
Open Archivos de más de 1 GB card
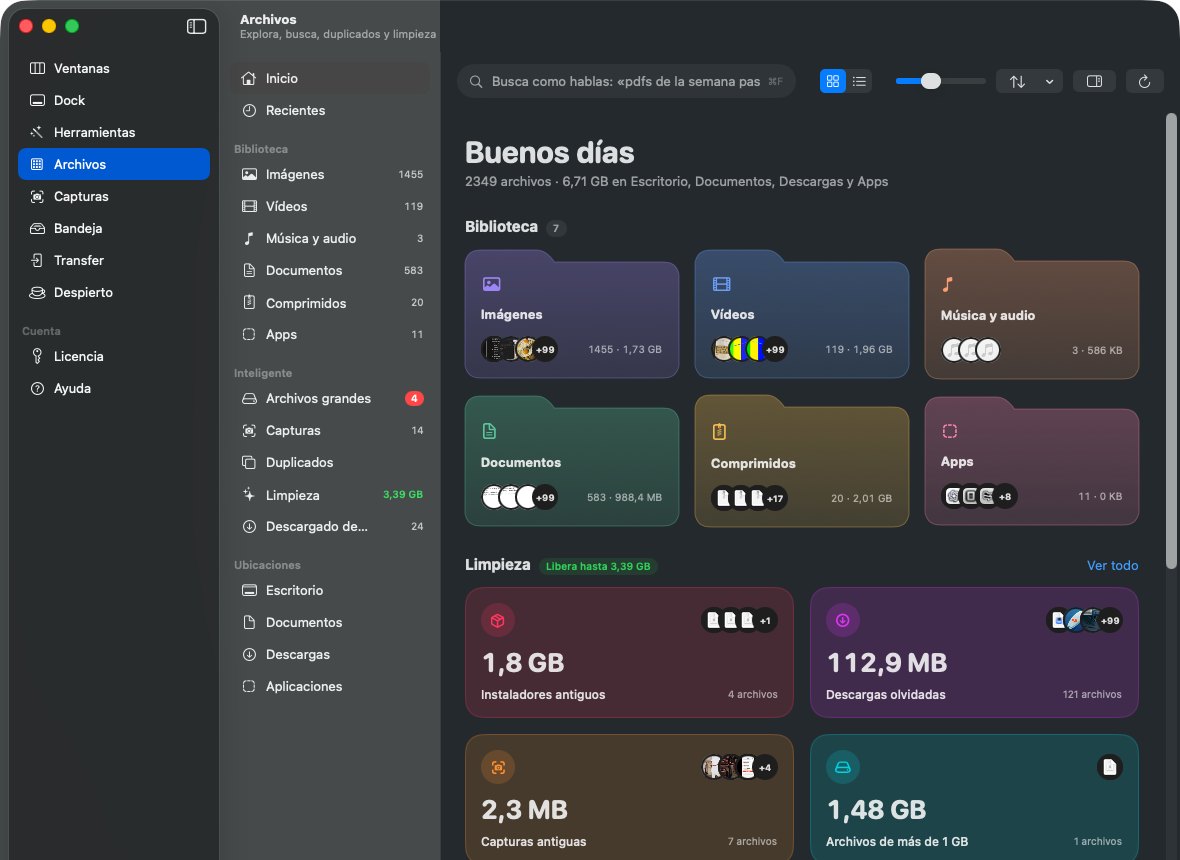[974, 798]
